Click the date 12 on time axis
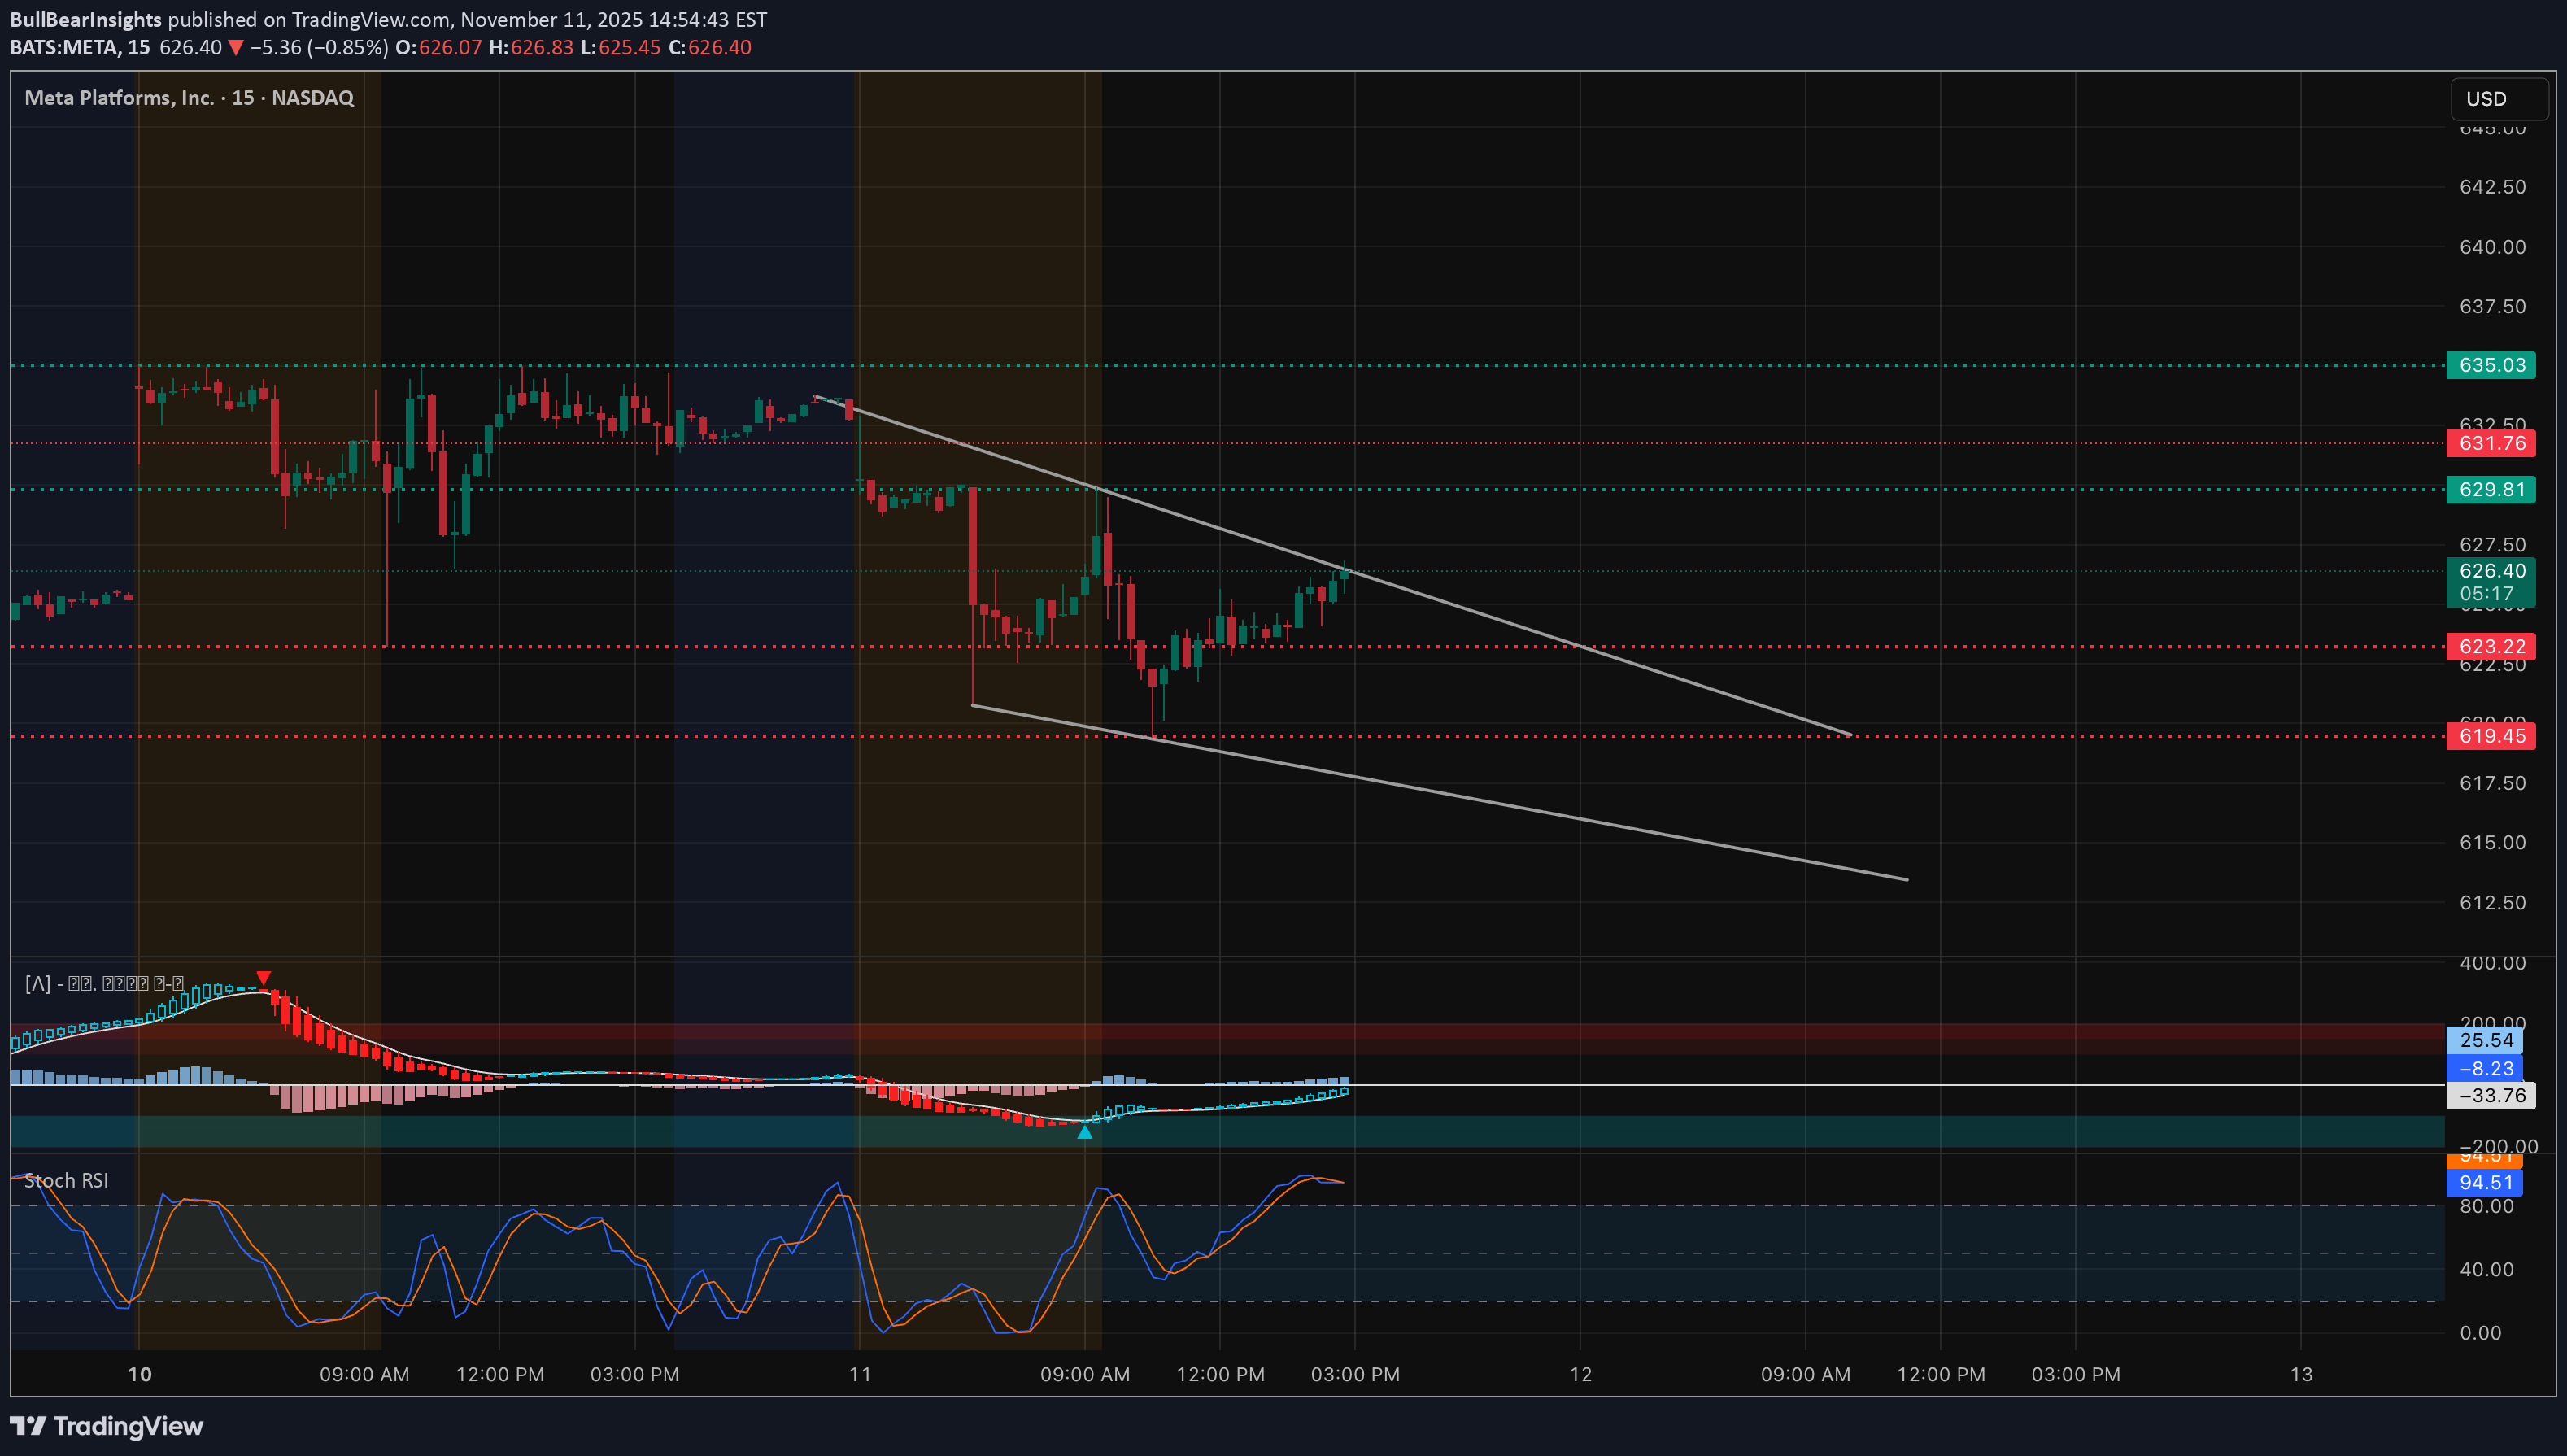The image size is (2567, 1456). (1580, 1374)
